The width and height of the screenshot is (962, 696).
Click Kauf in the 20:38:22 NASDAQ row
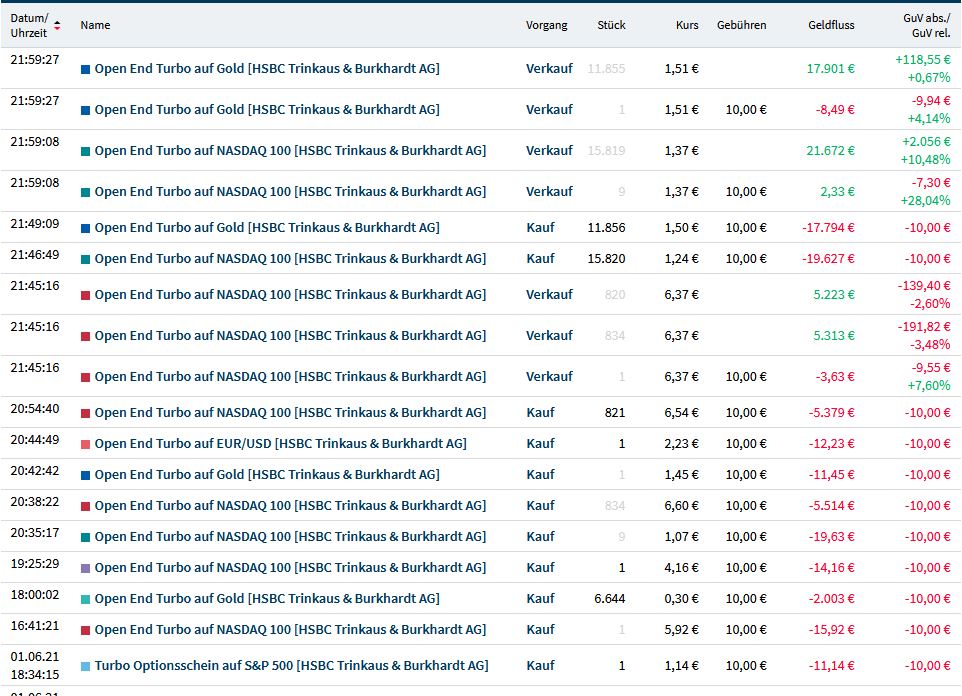coord(540,506)
